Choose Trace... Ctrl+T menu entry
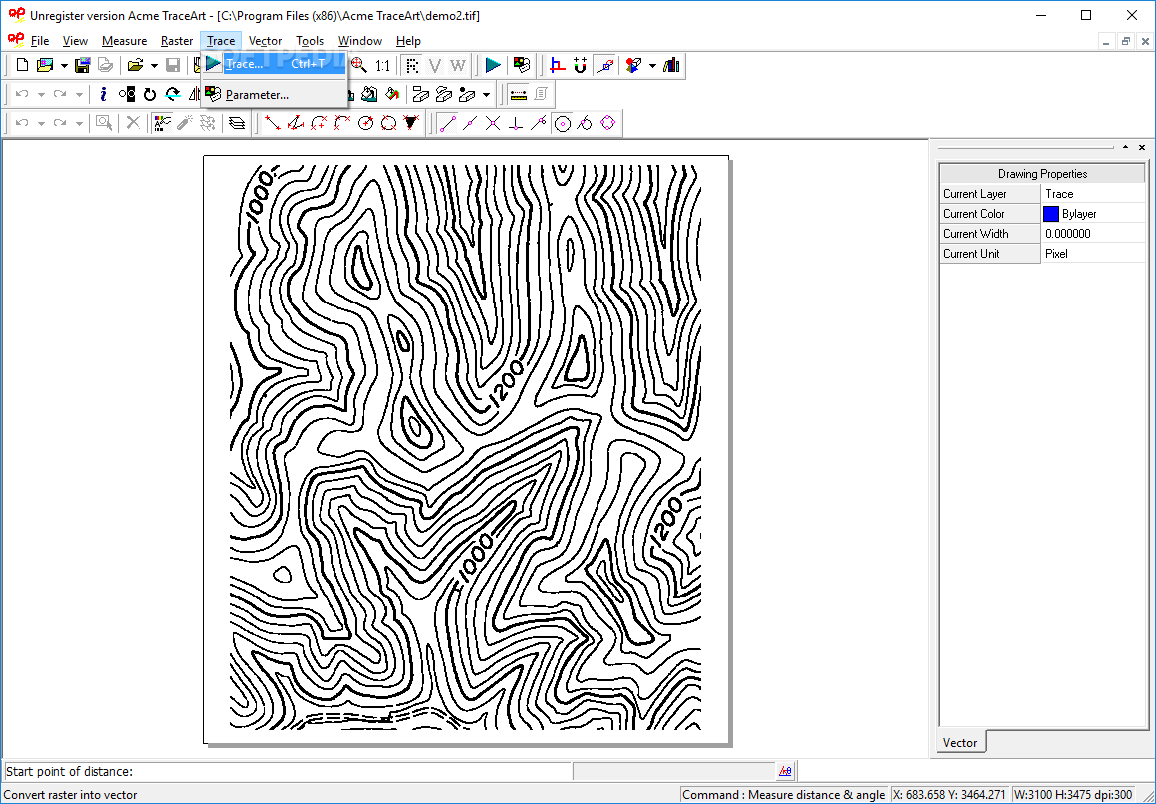 tap(274, 64)
